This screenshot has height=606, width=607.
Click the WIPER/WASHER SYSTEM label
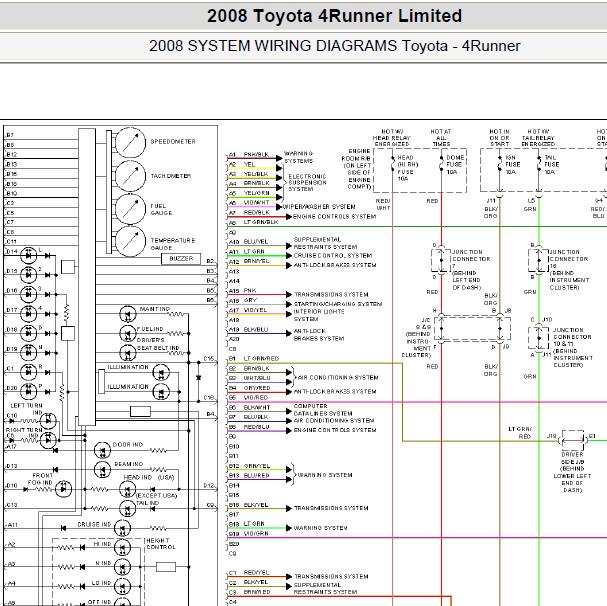pyautogui.click(x=319, y=207)
